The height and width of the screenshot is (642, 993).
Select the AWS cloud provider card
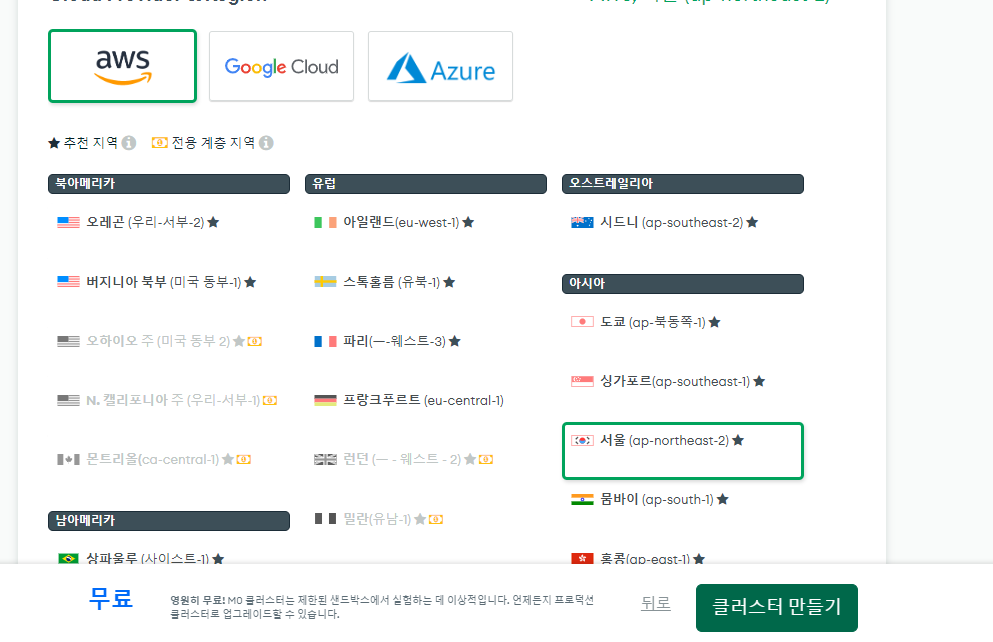click(x=122, y=66)
